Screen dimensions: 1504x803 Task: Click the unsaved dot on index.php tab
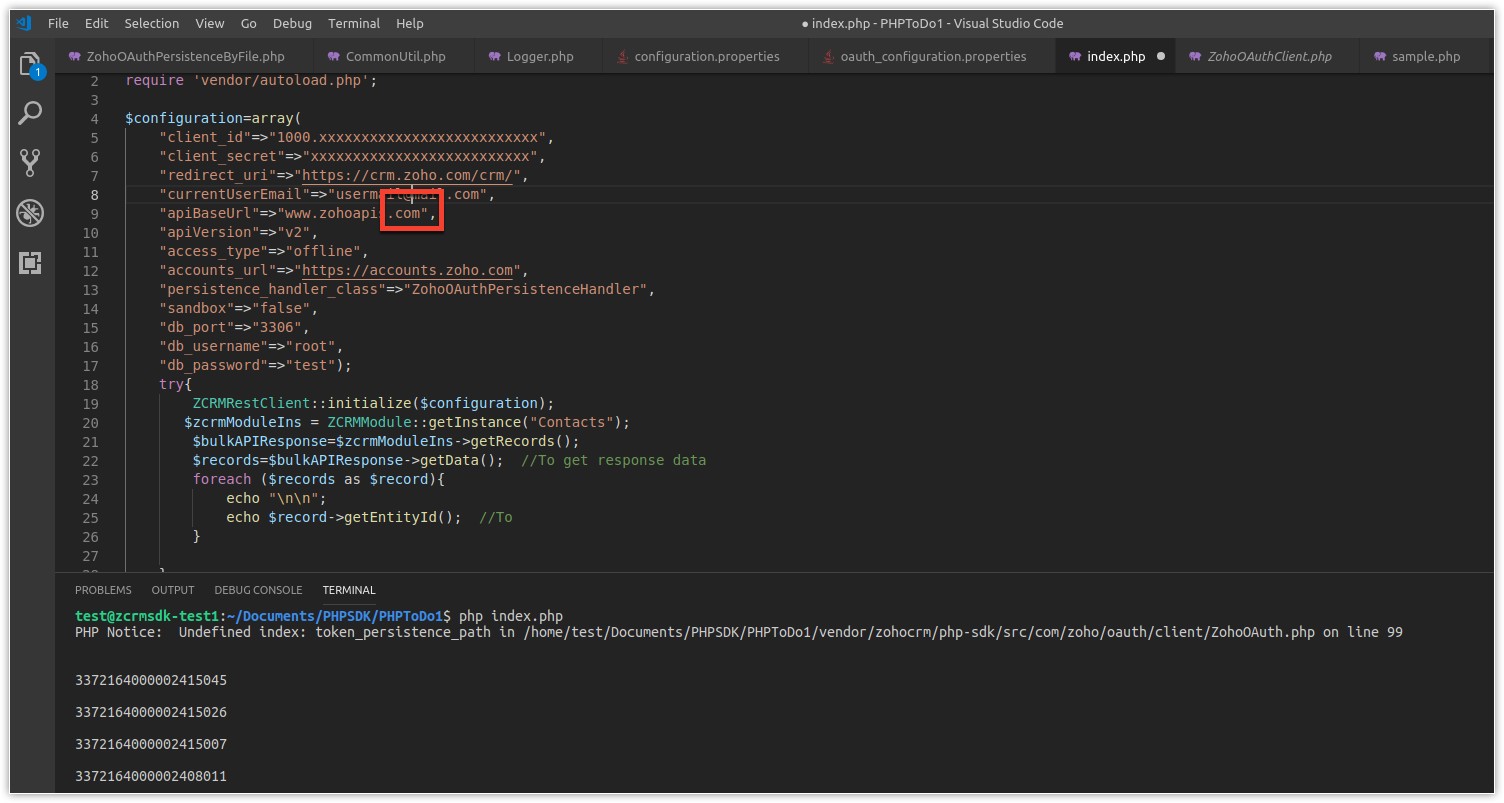(1161, 57)
